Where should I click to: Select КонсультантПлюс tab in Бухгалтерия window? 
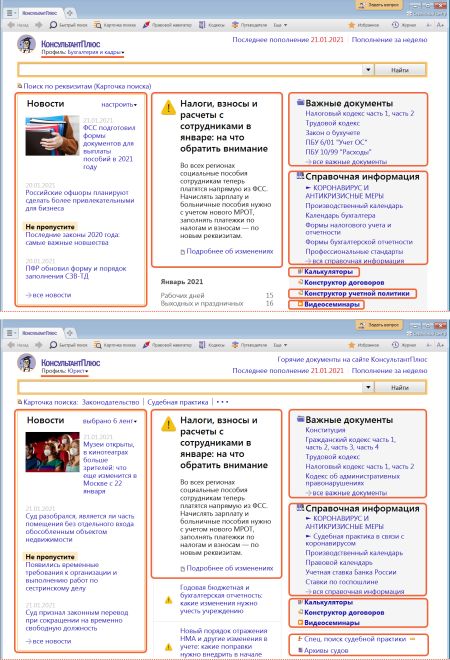(40, 13)
